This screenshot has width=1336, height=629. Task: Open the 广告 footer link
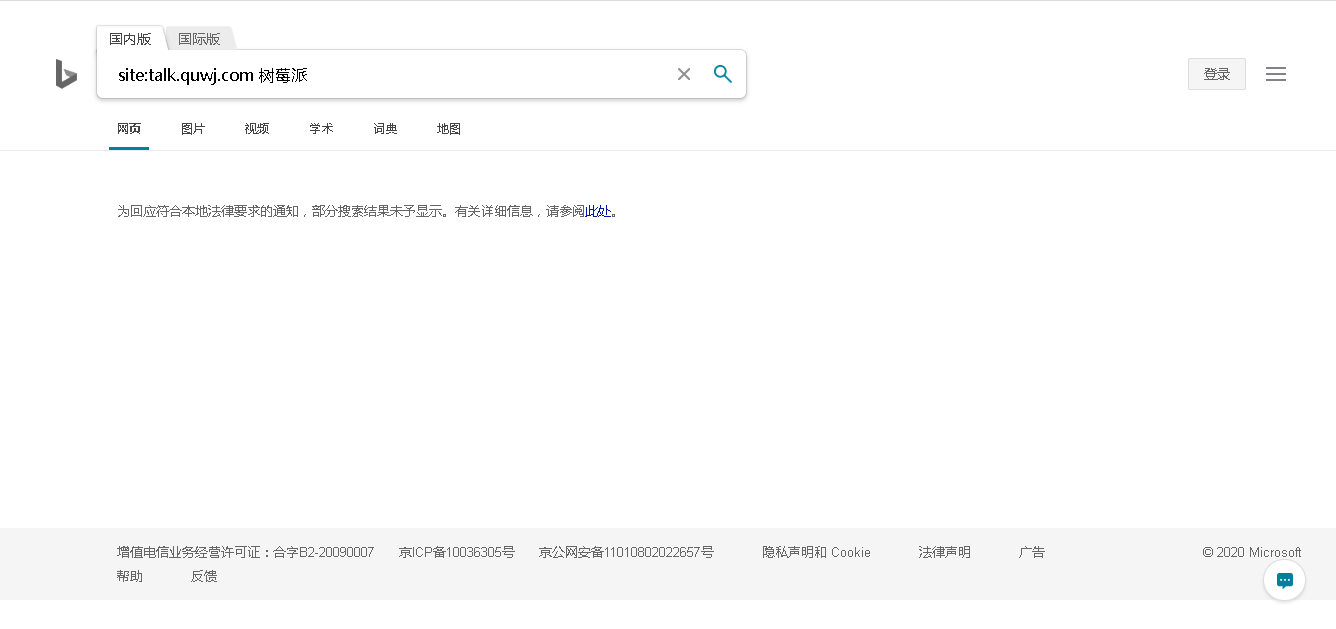click(x=1032, y=552)
